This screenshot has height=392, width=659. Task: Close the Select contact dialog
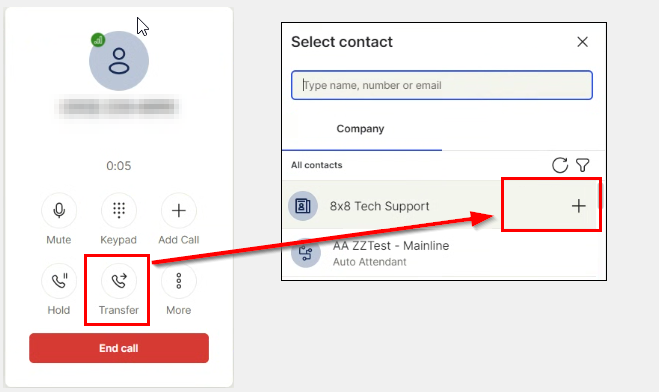click(583, 42)
